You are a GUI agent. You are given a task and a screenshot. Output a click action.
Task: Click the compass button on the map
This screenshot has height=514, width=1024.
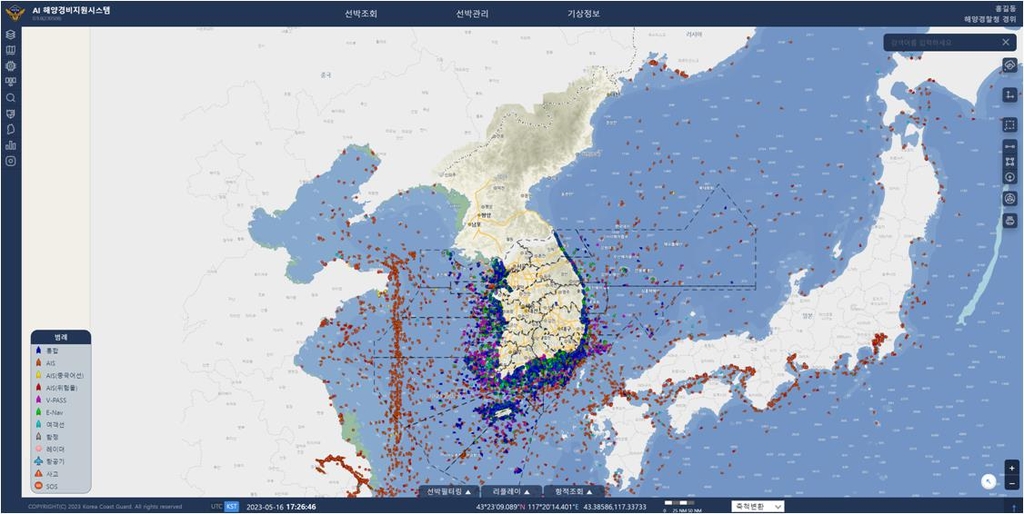coord(988,480)
